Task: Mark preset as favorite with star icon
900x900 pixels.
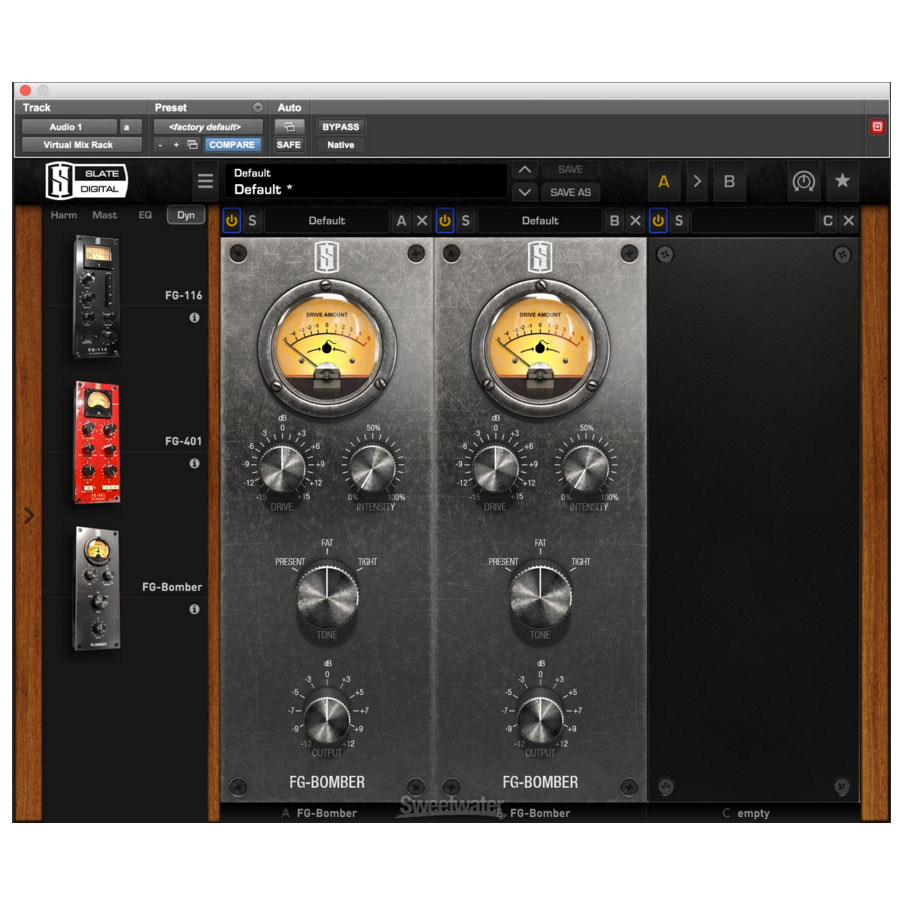Action: (x=842, y=181)
